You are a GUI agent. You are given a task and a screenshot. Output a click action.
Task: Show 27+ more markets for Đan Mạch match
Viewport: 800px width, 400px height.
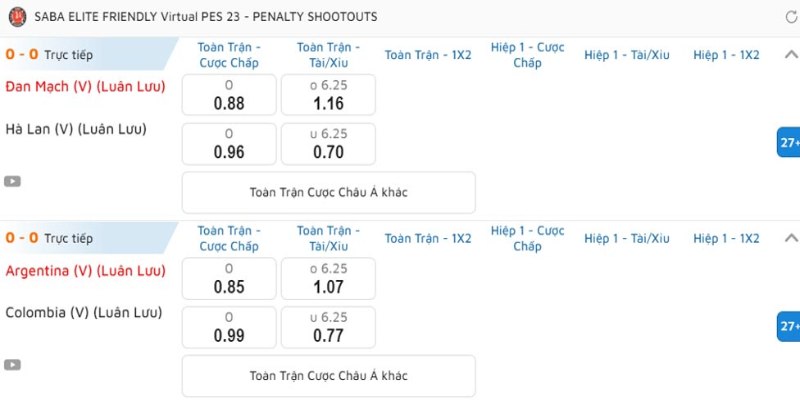pyautogui.click(x=789, y=142)
